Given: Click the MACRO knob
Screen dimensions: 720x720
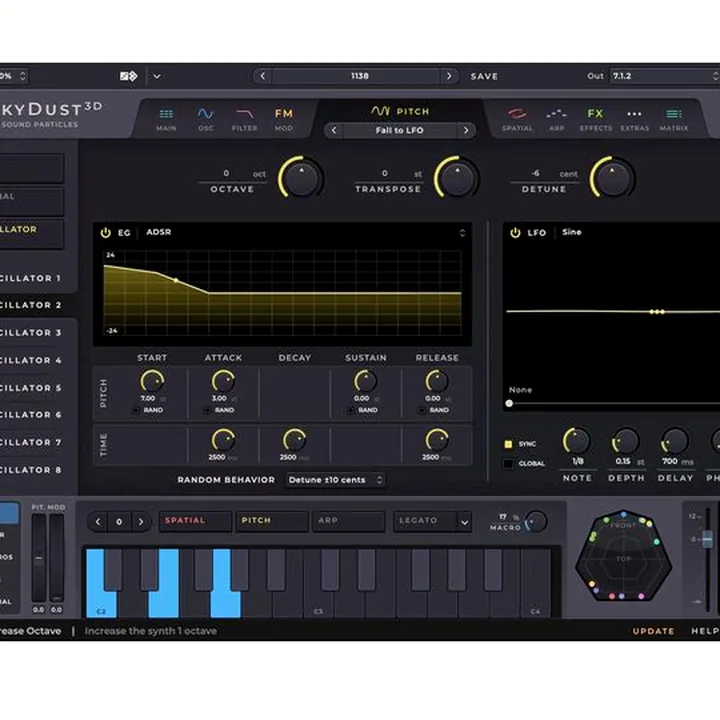Looking at the screenshot, I should [x=536, y=522].
